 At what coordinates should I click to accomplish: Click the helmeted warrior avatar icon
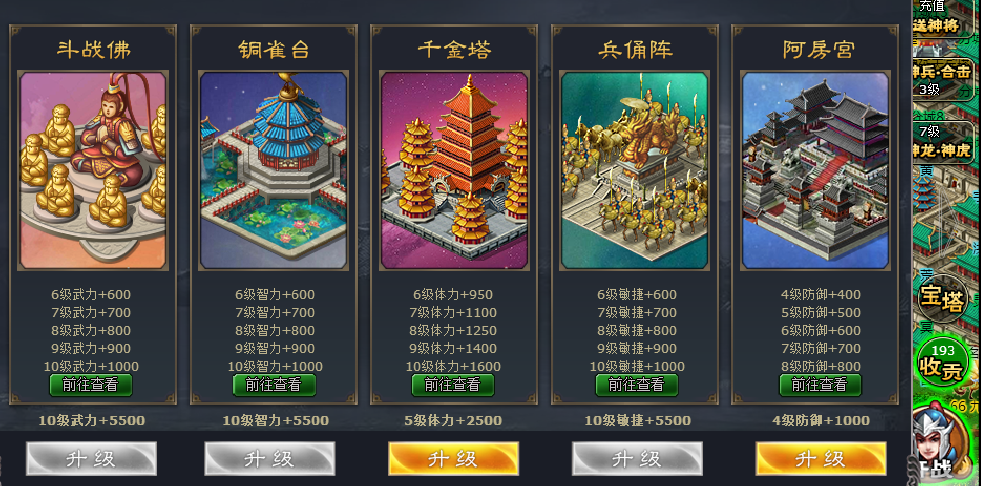(937, 443)
